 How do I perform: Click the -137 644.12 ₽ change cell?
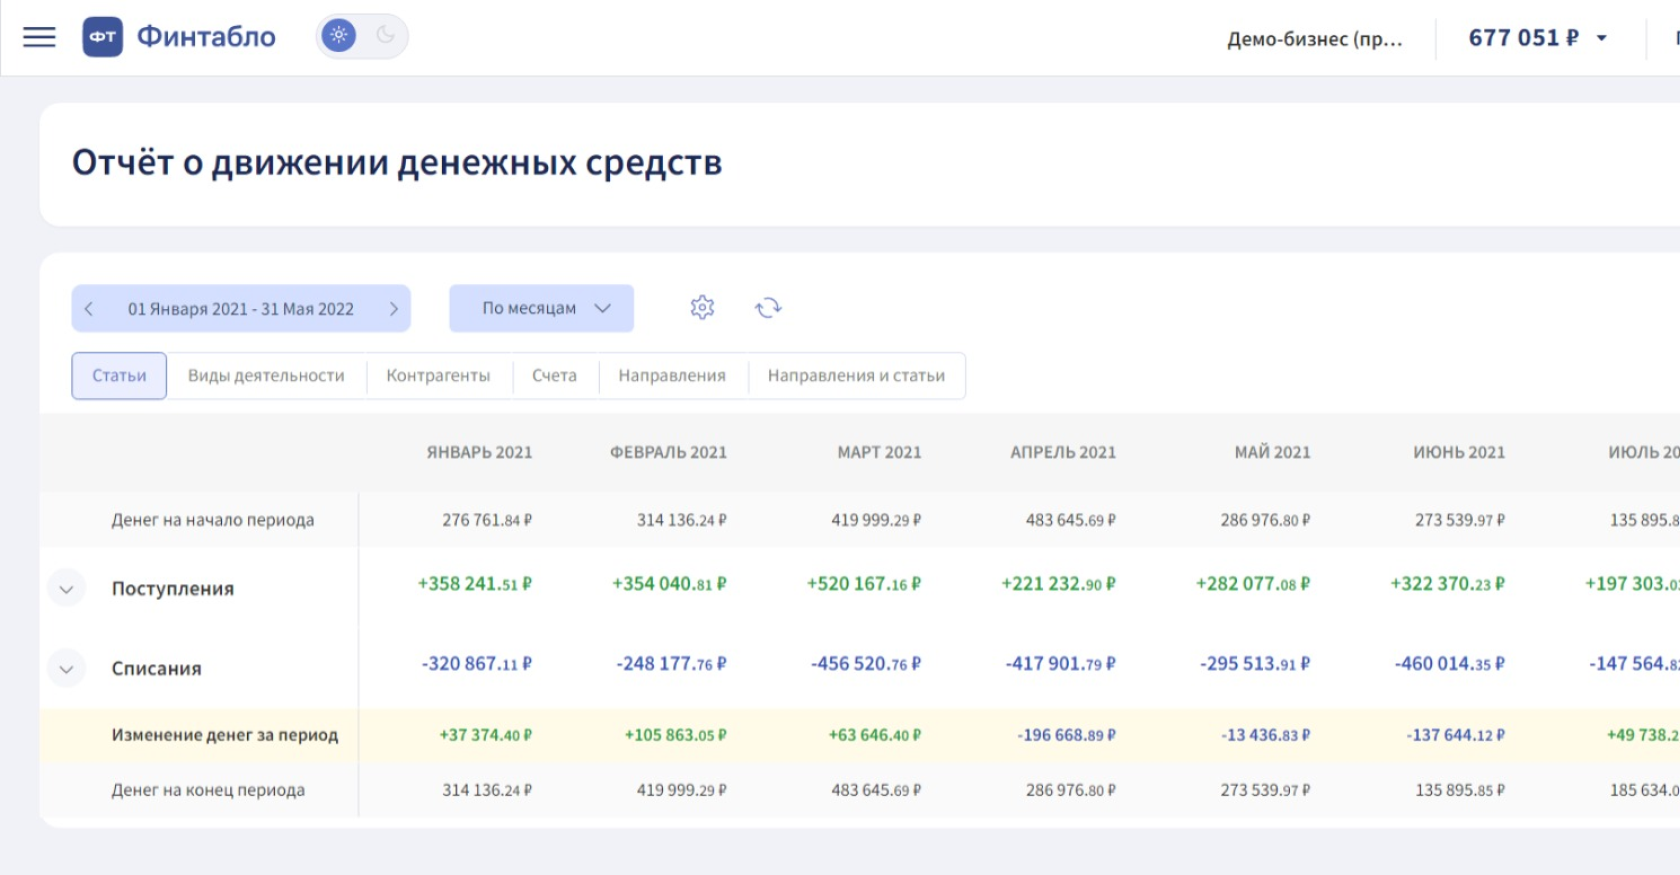(x=1456, y=735)
